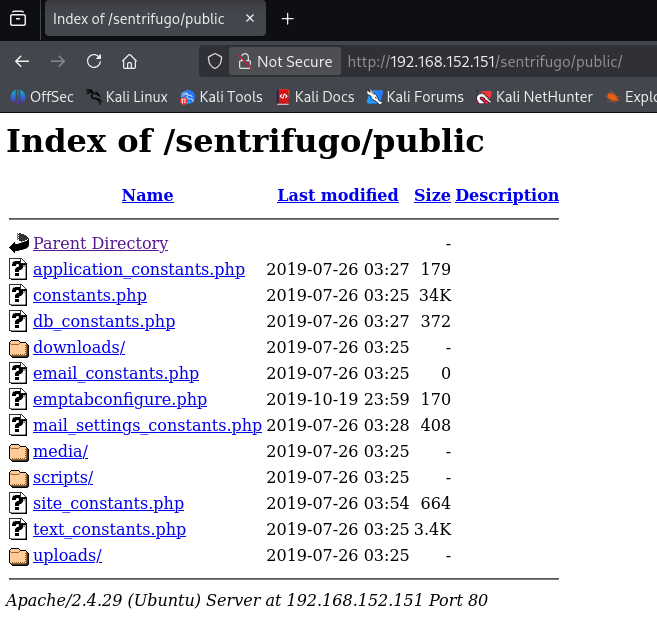The image size is (657, 619).
Task: Close the Index of /sentrifugo/public tab
Action: 250,18
